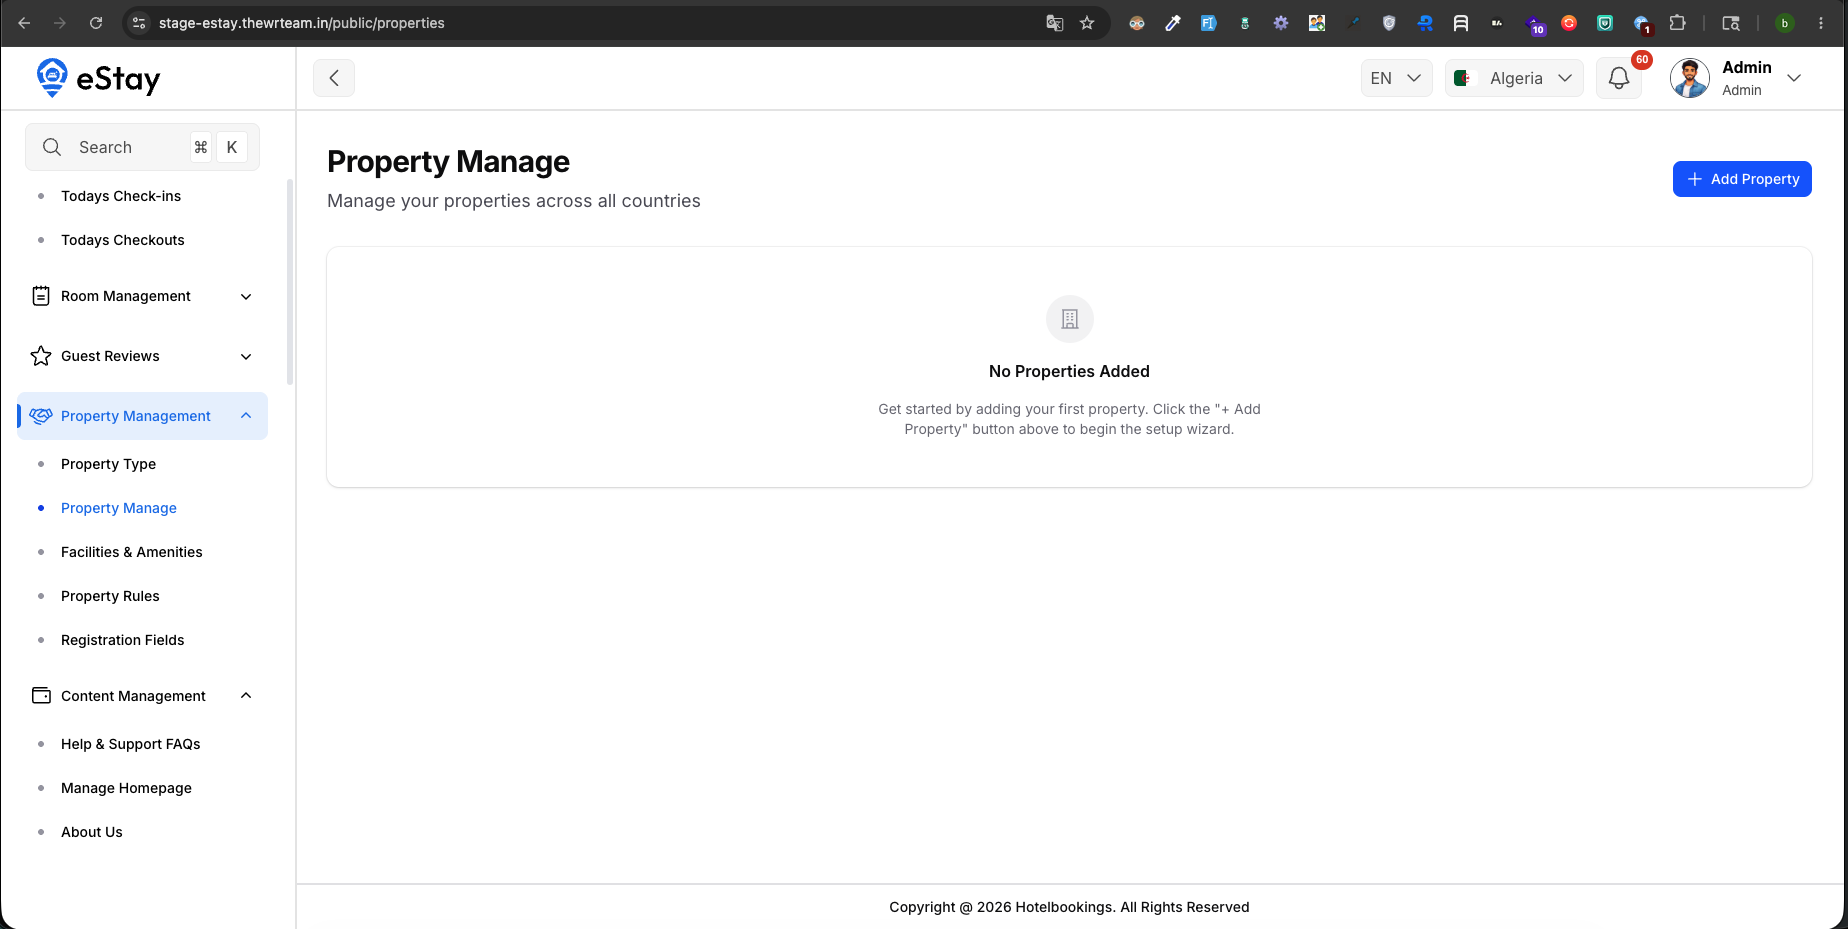Open the notifications bell
This screenshot has width=1848, height=929.
[1619, 78]
